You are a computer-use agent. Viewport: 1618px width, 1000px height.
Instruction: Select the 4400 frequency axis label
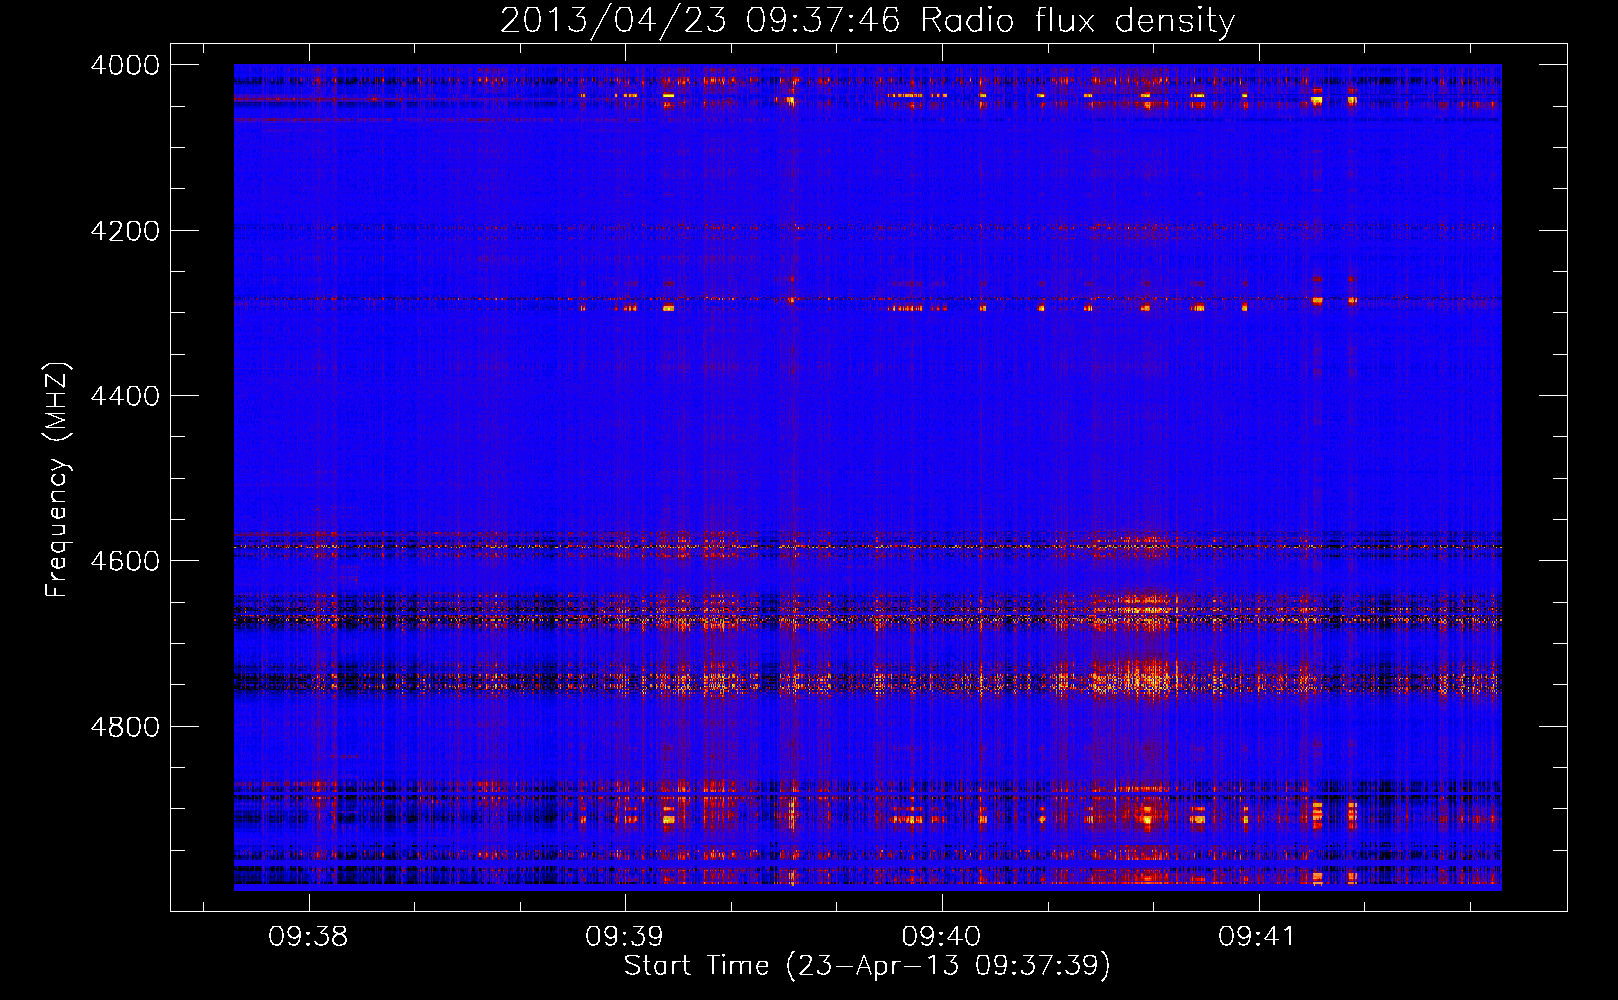click(x=125, y=396)
